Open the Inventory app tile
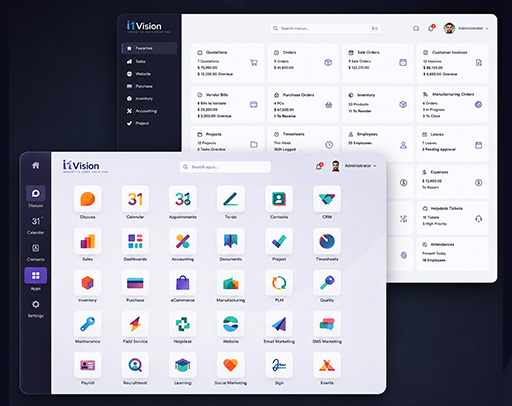This screenshot has height=406, width=512. click(x=88, y=283)
